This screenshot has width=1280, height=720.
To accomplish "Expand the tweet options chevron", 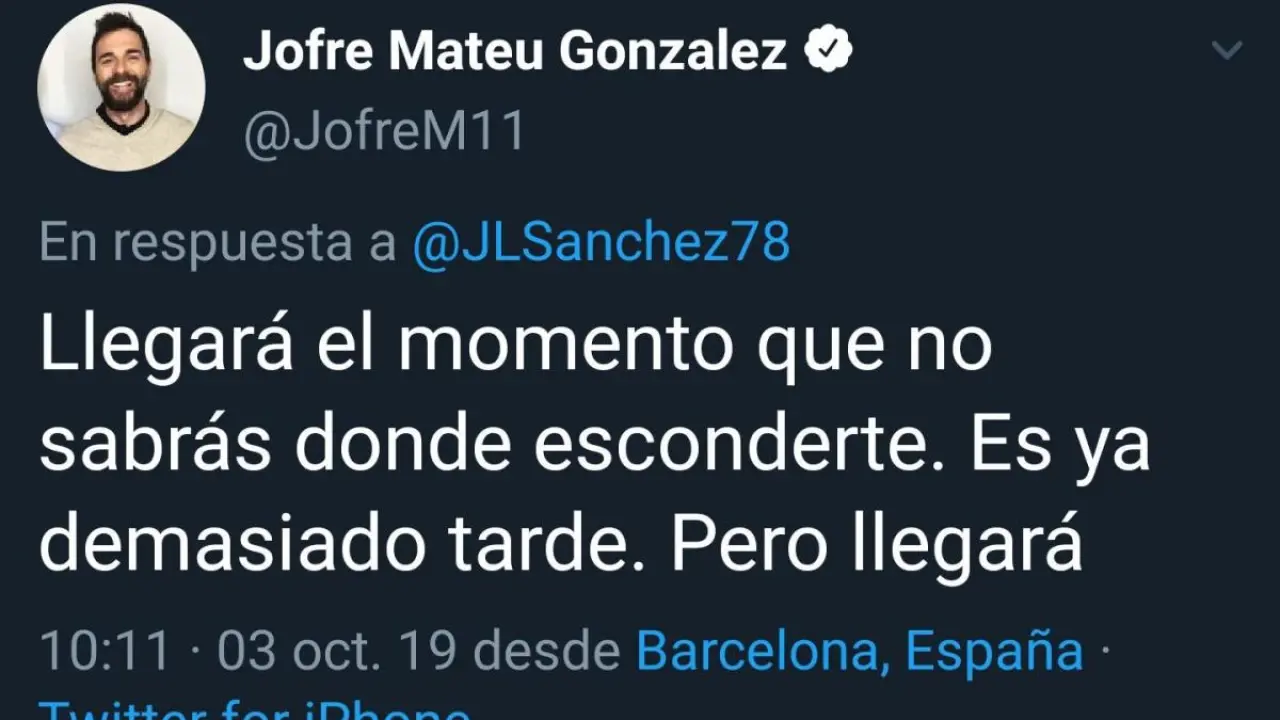I will point(1226,50).
